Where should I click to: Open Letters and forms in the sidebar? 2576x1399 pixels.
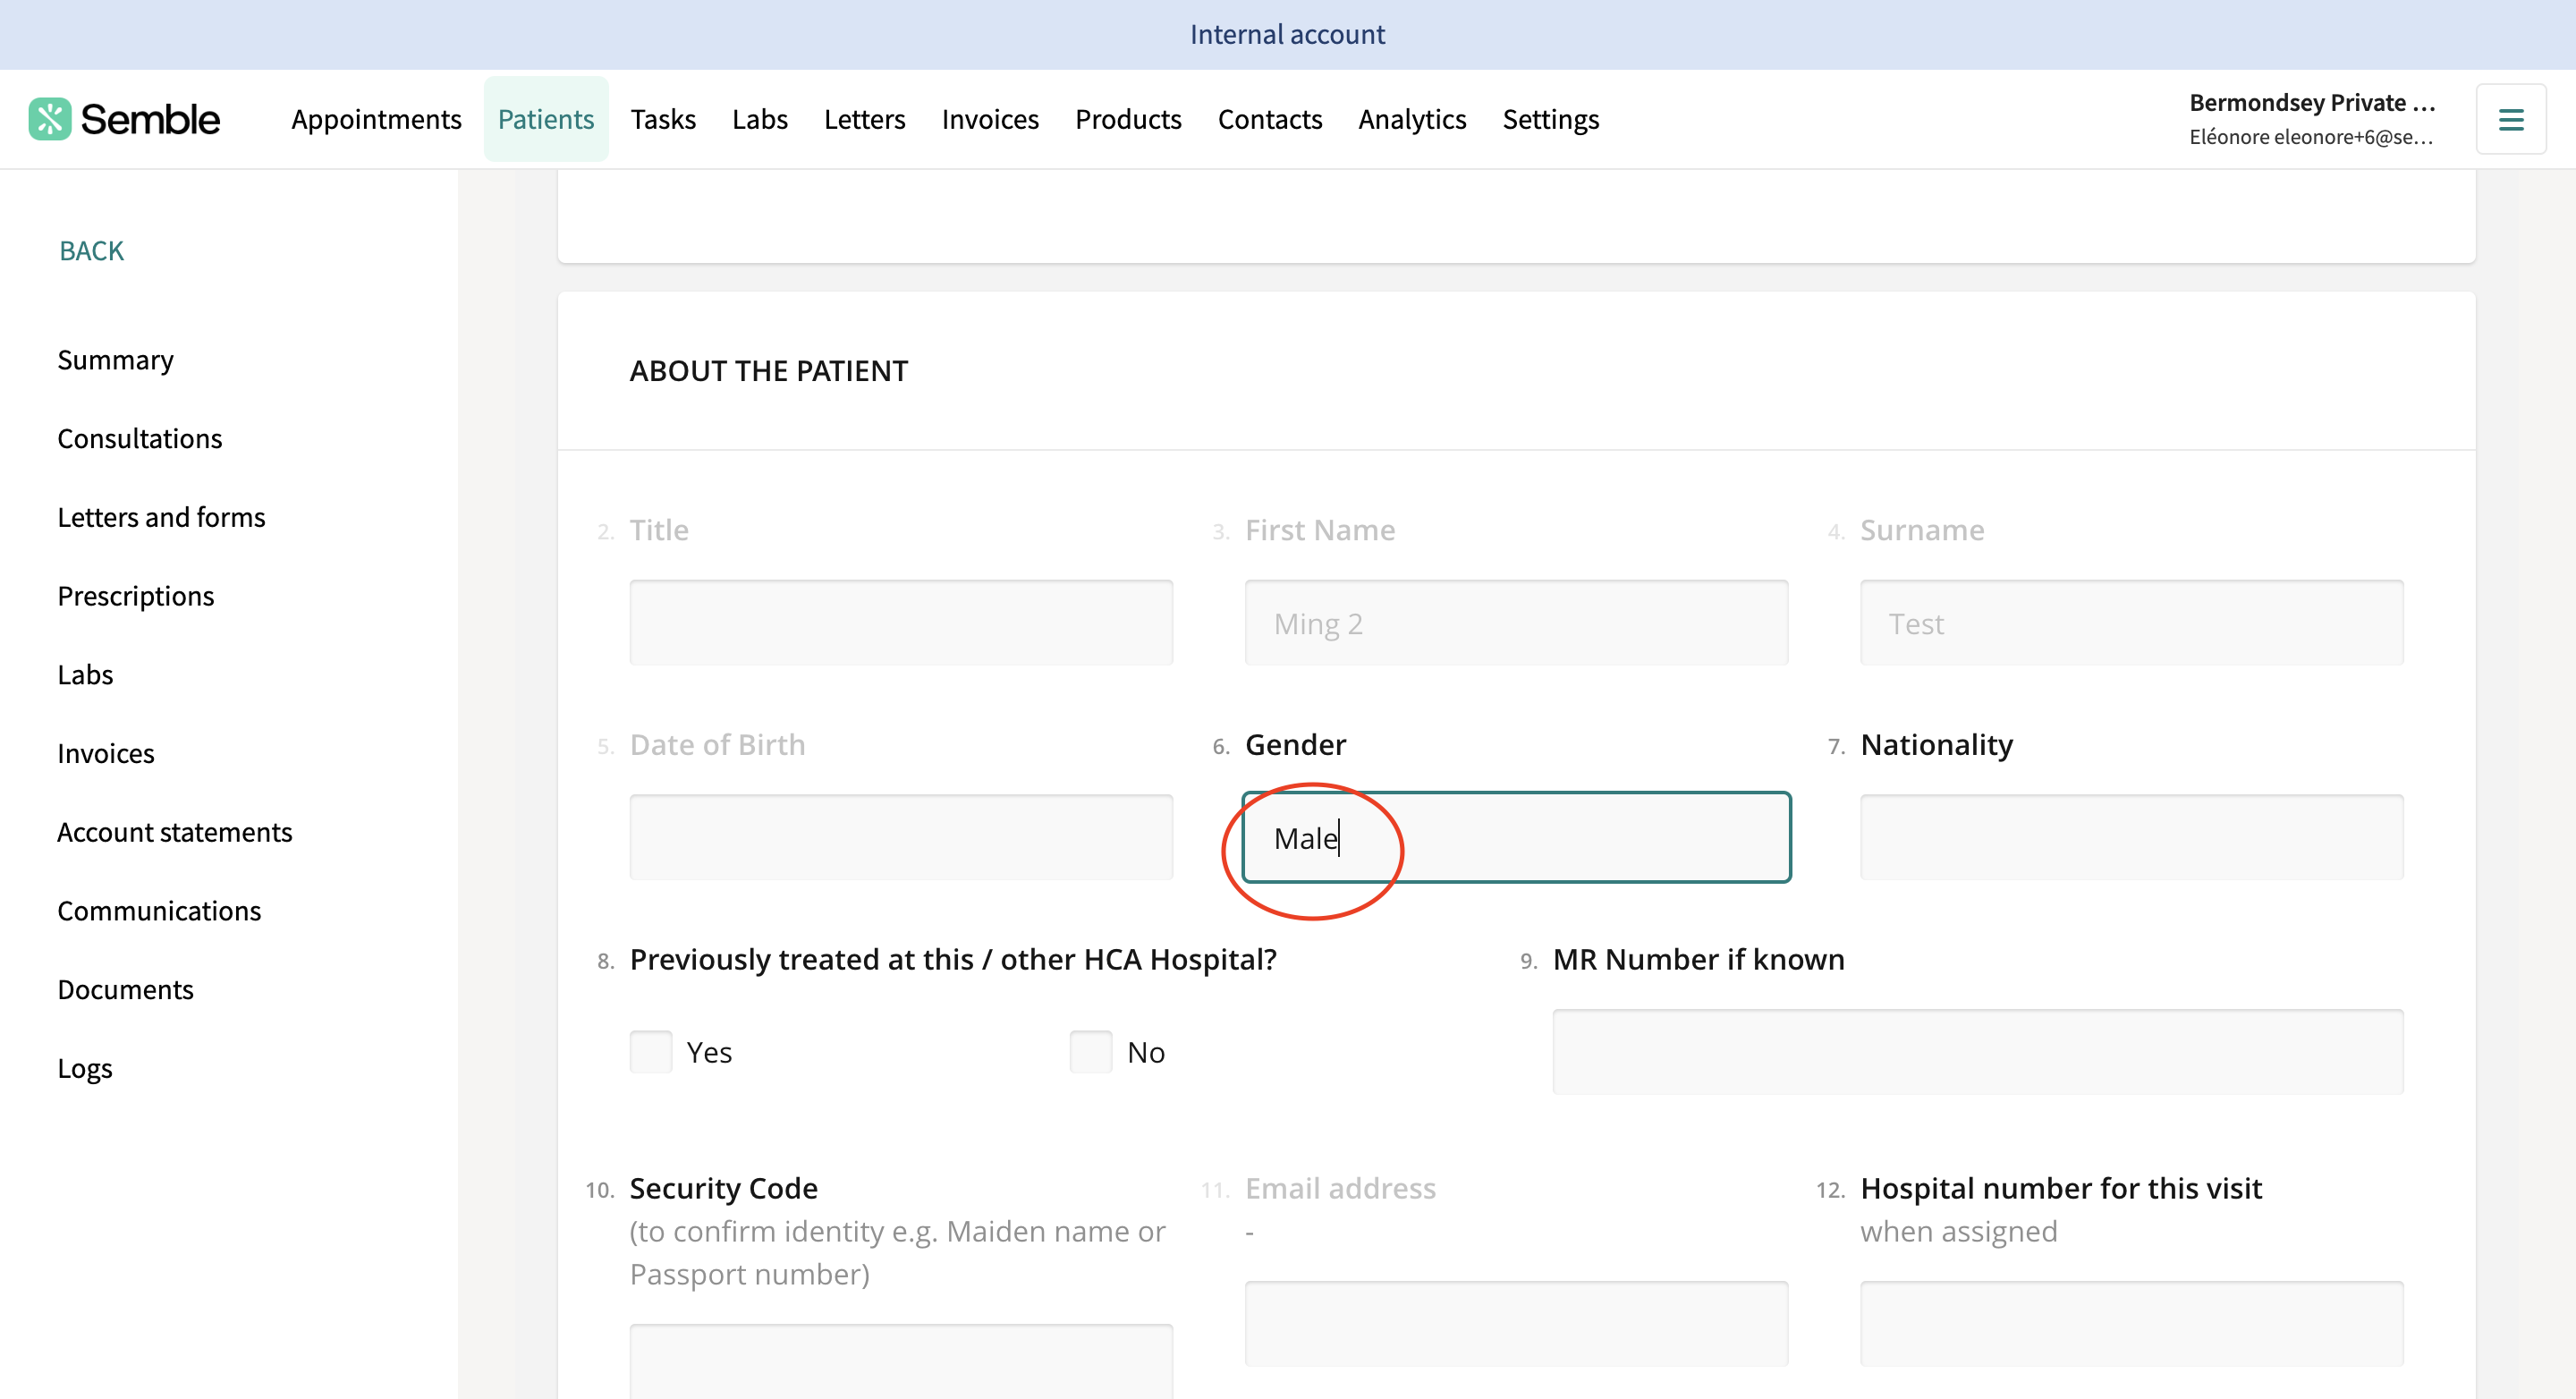point(161,517)
